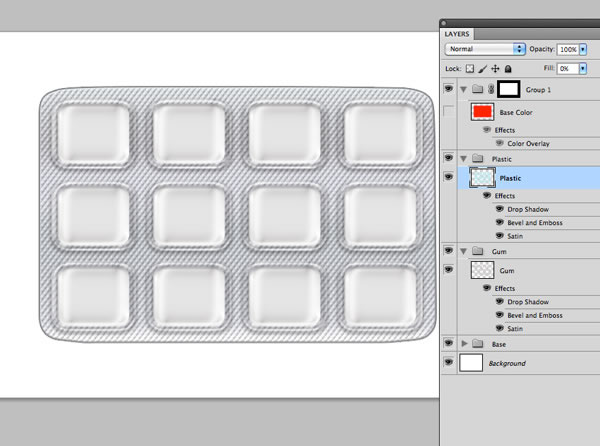This screenshot has height=446, width=600.
Task: Open the Opacity slider arrow
Action: coord(583,49)
